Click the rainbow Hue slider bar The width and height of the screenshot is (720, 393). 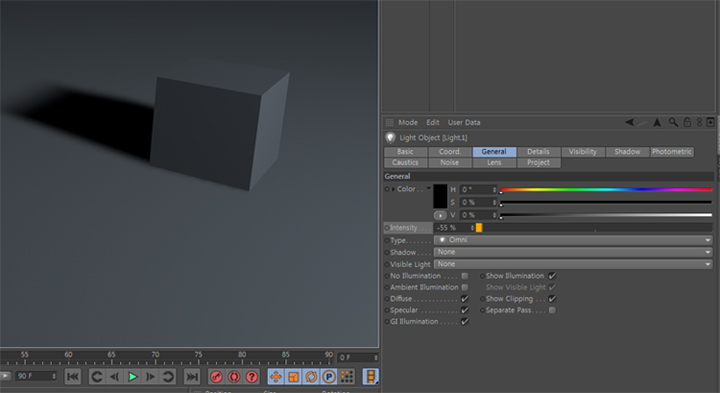click(606, 189)
